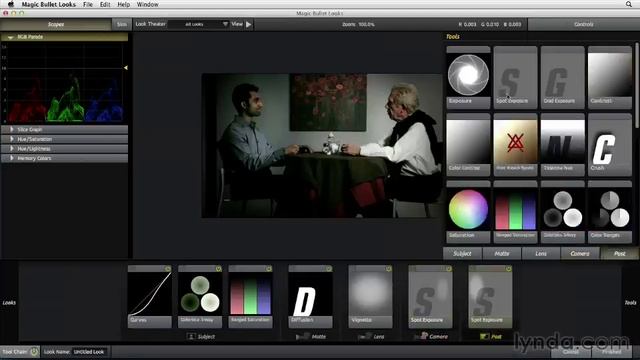
Task: Open the Looks drawer on the left edge
Action: pos(9,302)
